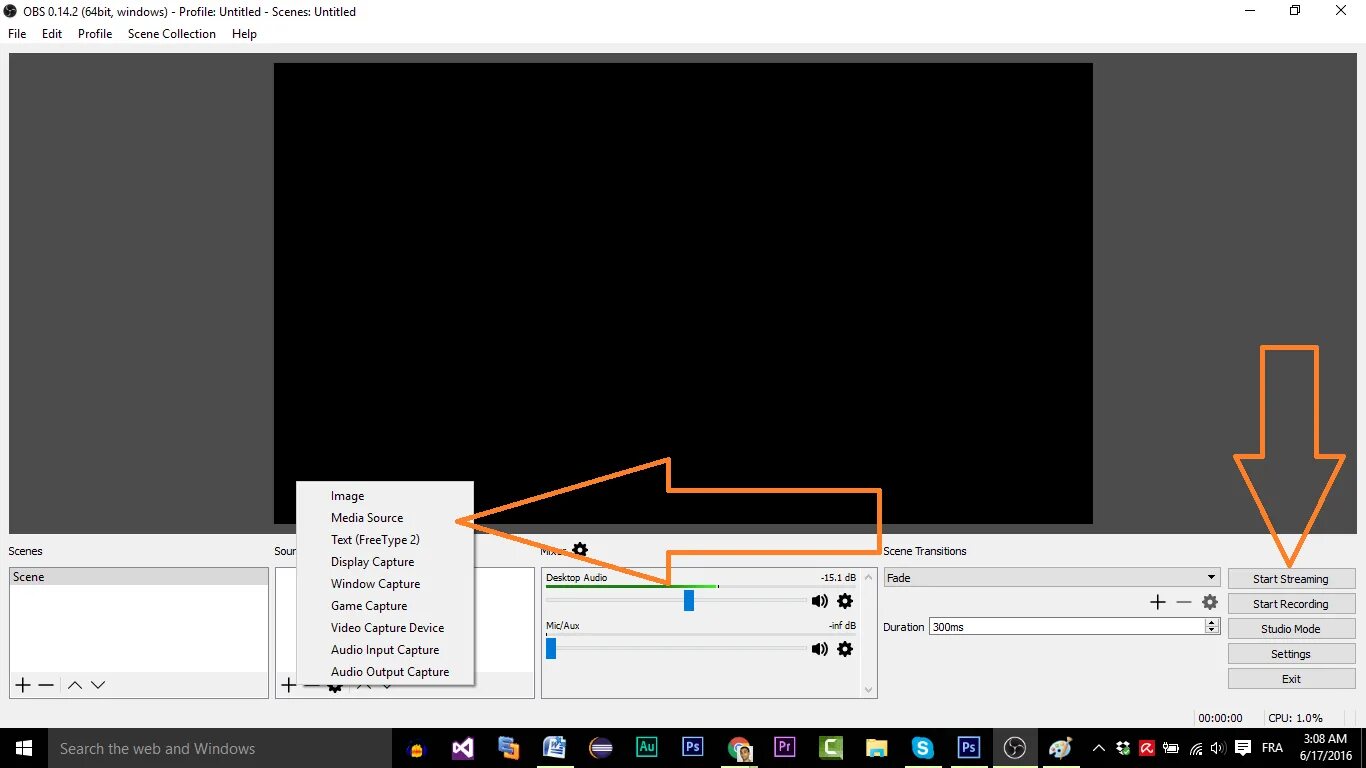Add a source with the plus icon
Viewport: 1366px width, 768px height.
(x=288, y=685)
